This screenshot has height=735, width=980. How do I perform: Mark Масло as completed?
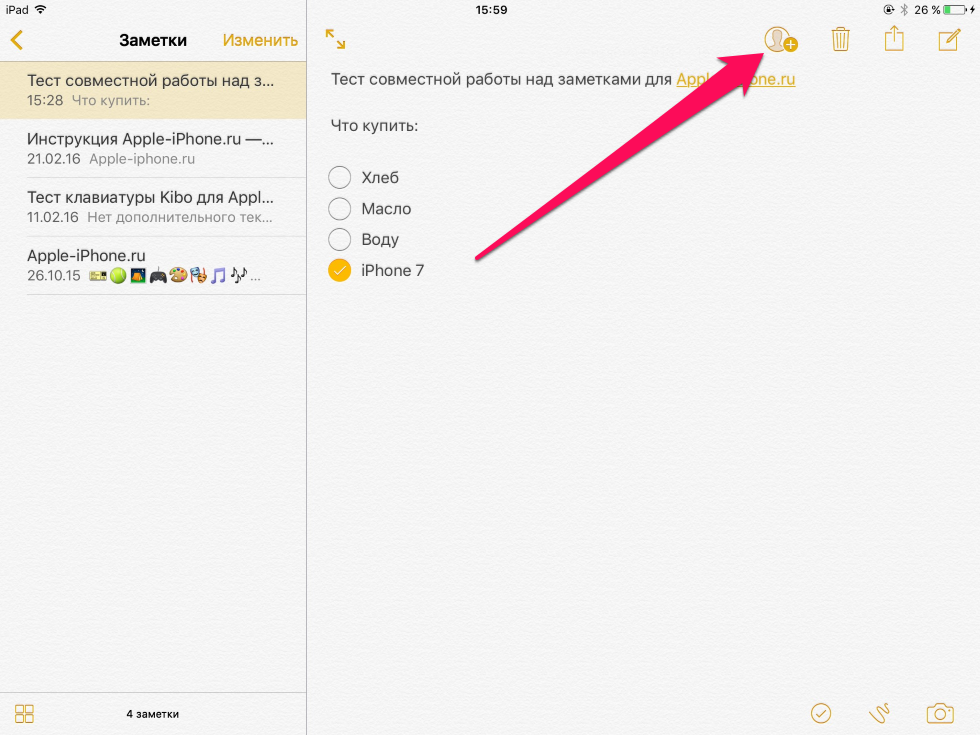pyautogui.click(x=340, y=209)
